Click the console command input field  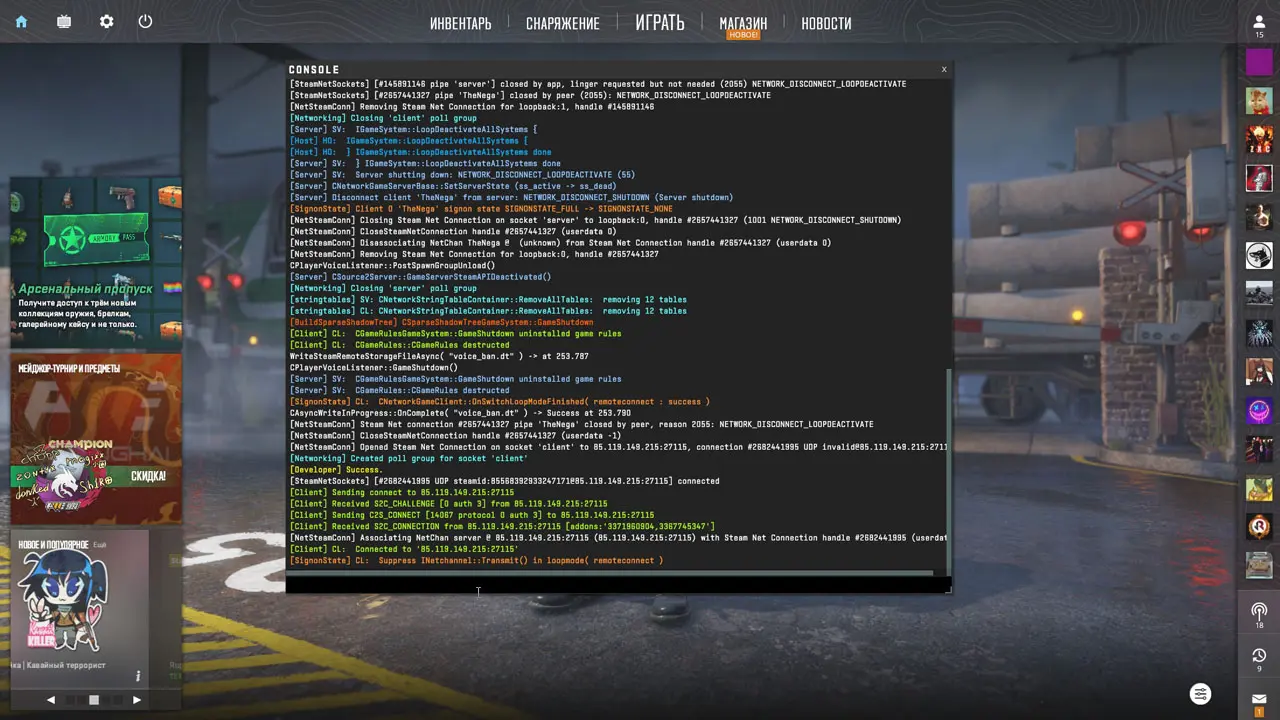(617, 585)
